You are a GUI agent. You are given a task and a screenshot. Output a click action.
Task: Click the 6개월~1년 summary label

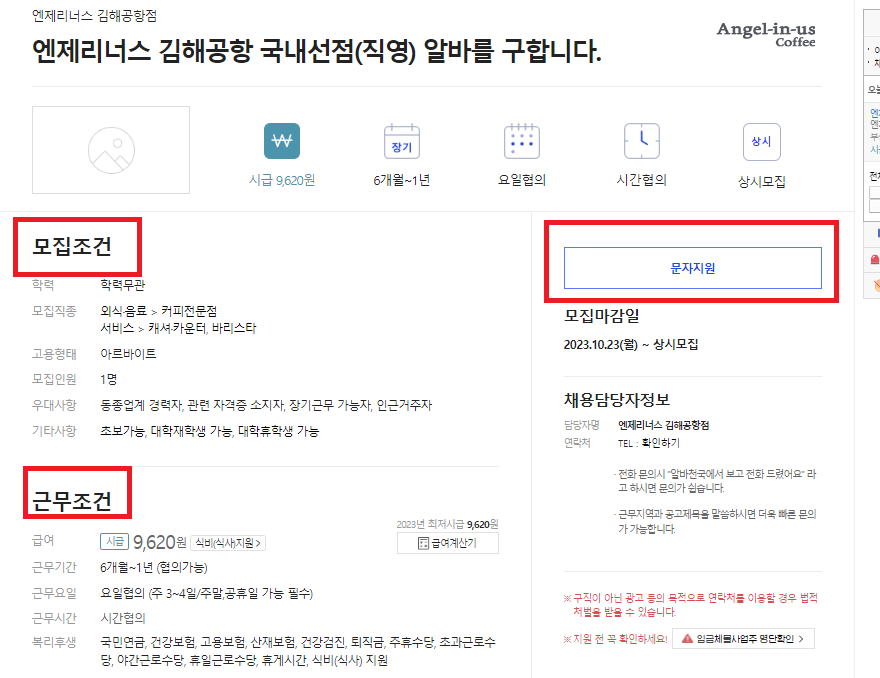tap(402, 180)
